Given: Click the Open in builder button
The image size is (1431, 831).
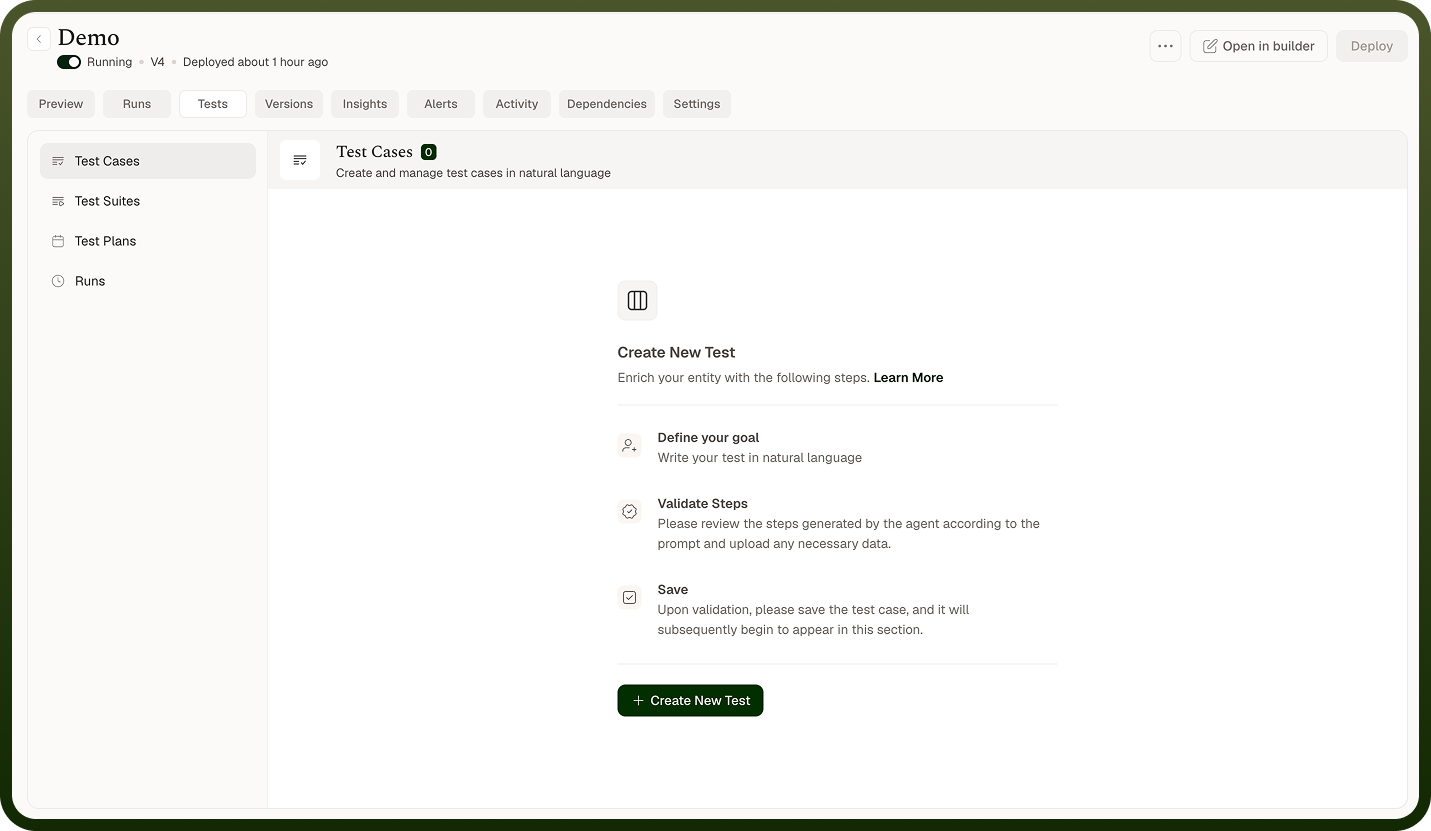Looking at the screenshot, I should point(1258,46).
